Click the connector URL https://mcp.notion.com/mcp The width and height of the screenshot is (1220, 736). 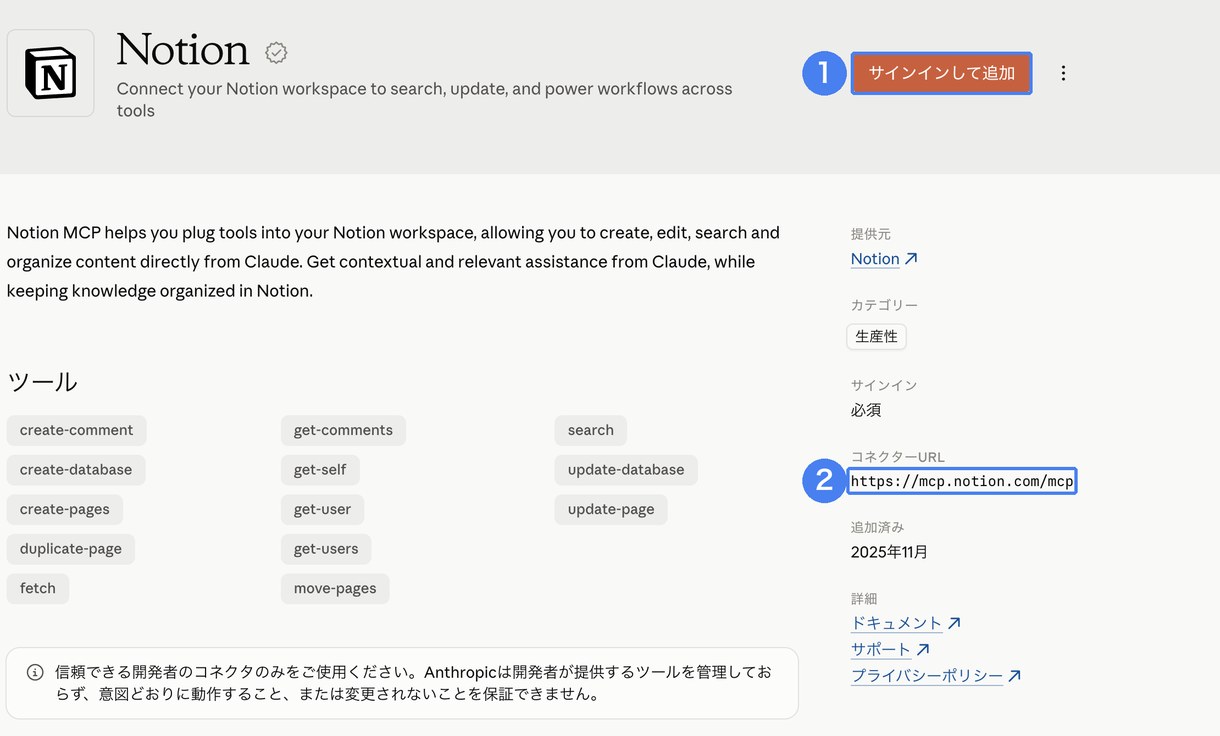(x=962, y=481)
